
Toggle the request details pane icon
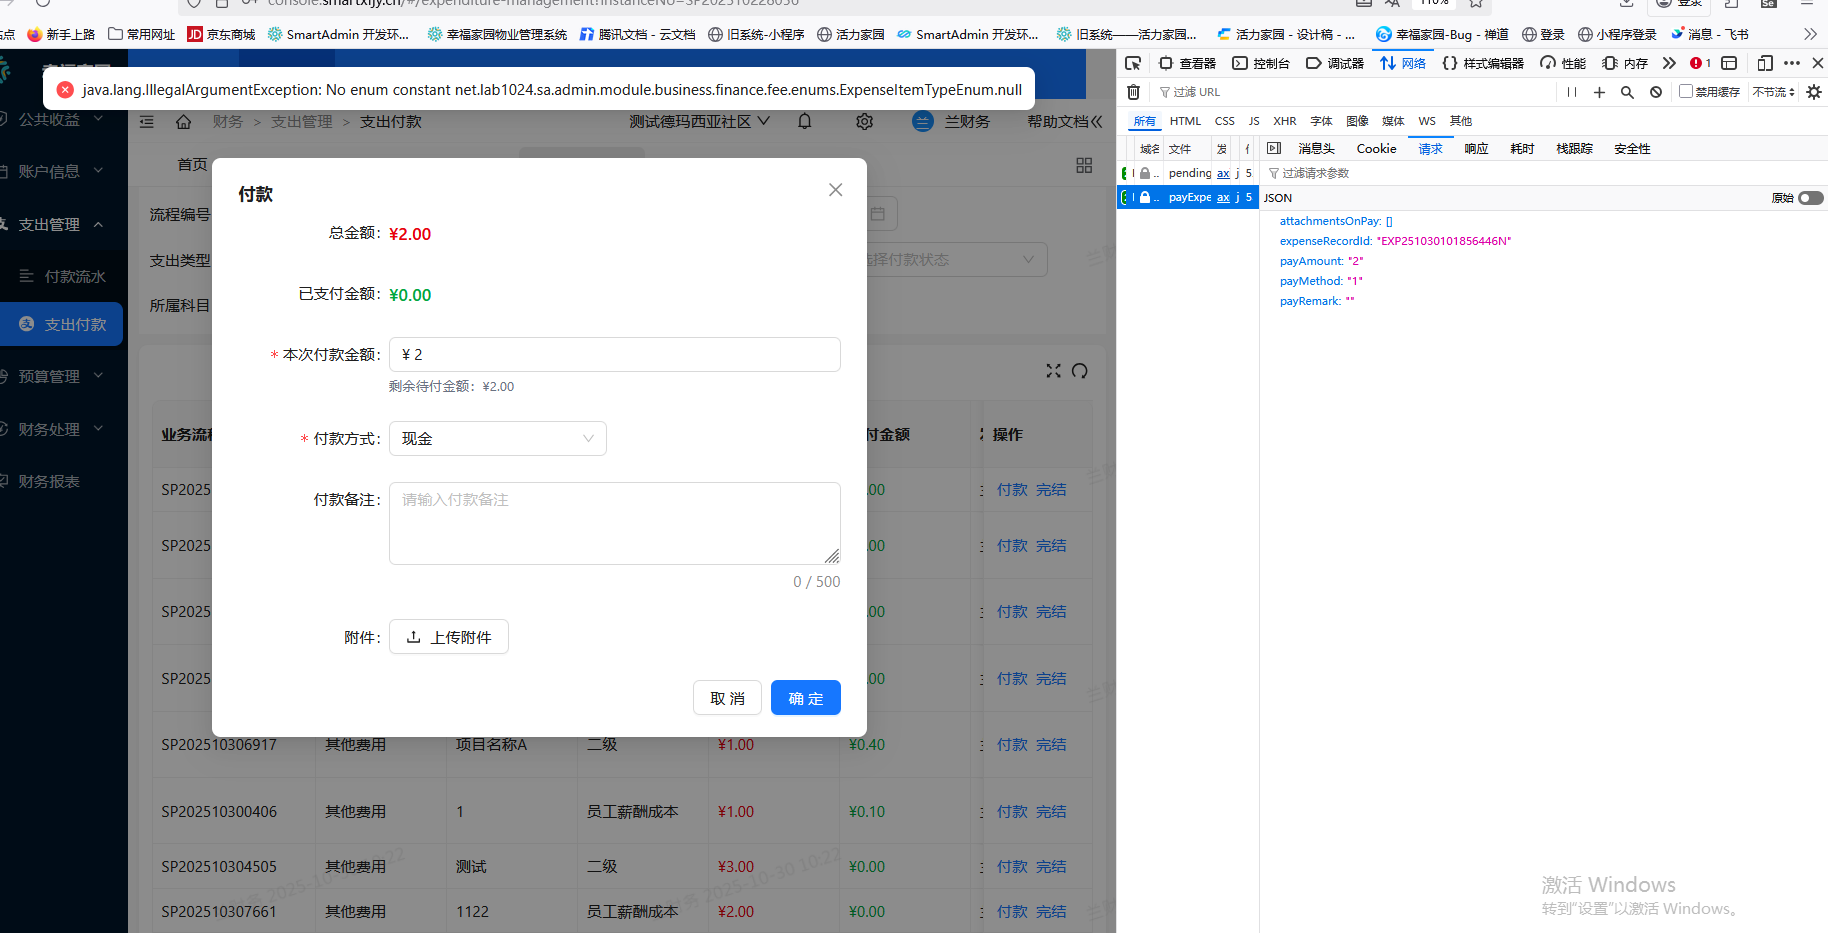[1274, 148]
